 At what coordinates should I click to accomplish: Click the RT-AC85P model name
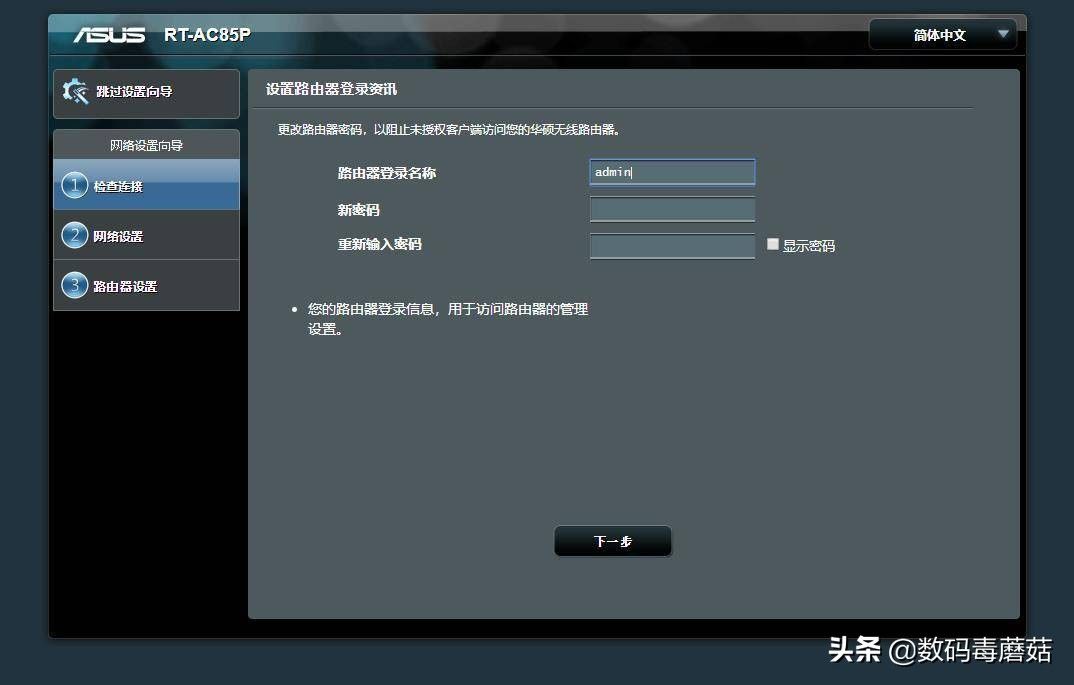[207, 35]
